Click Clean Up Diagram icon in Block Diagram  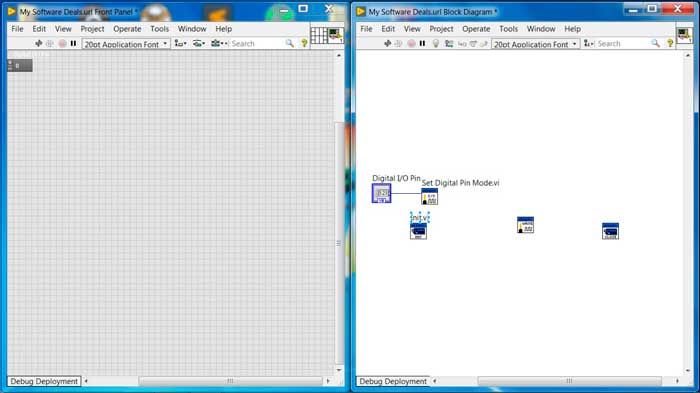[588, 43]
